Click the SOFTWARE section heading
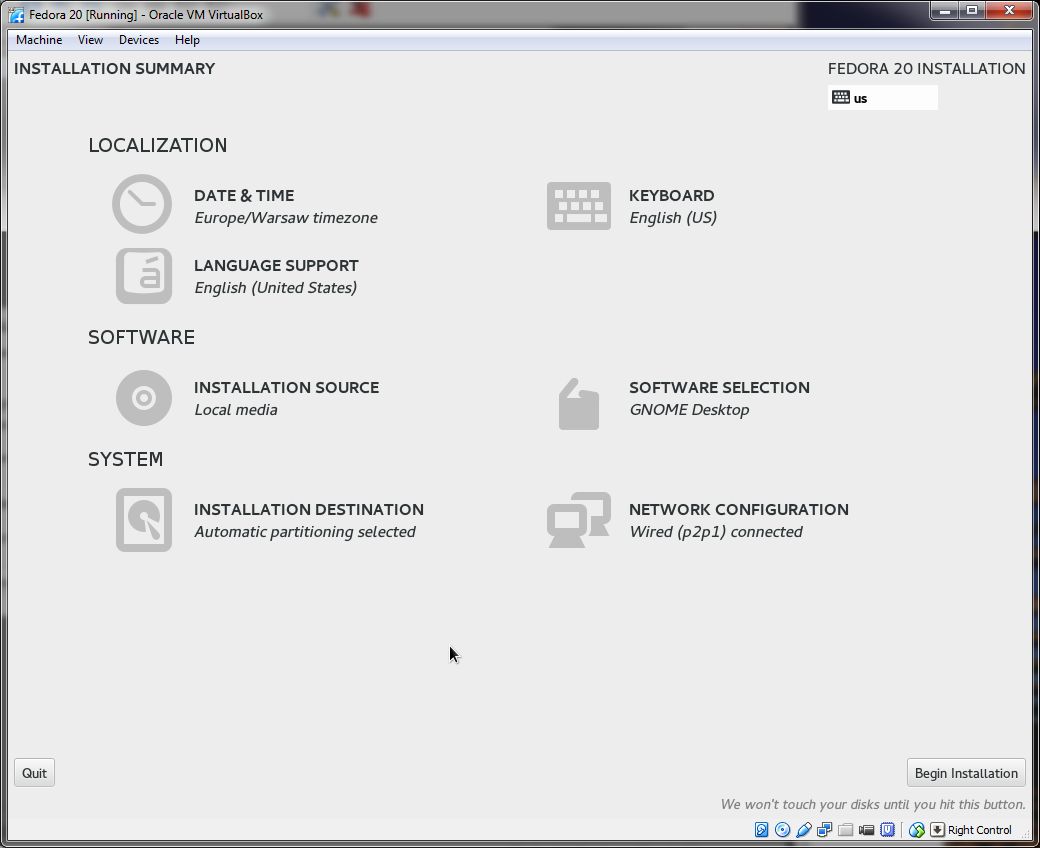This screenshot has height=848, width=1040. coord(141,337)
